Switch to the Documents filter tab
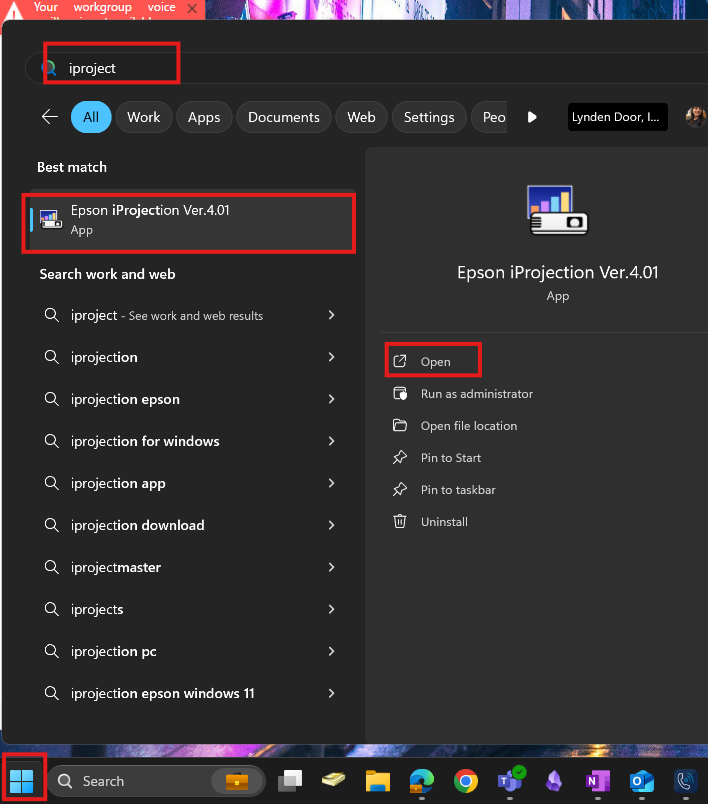Image resolution: width=708 pixels, height=804 pixels. (x=284, y=117)
